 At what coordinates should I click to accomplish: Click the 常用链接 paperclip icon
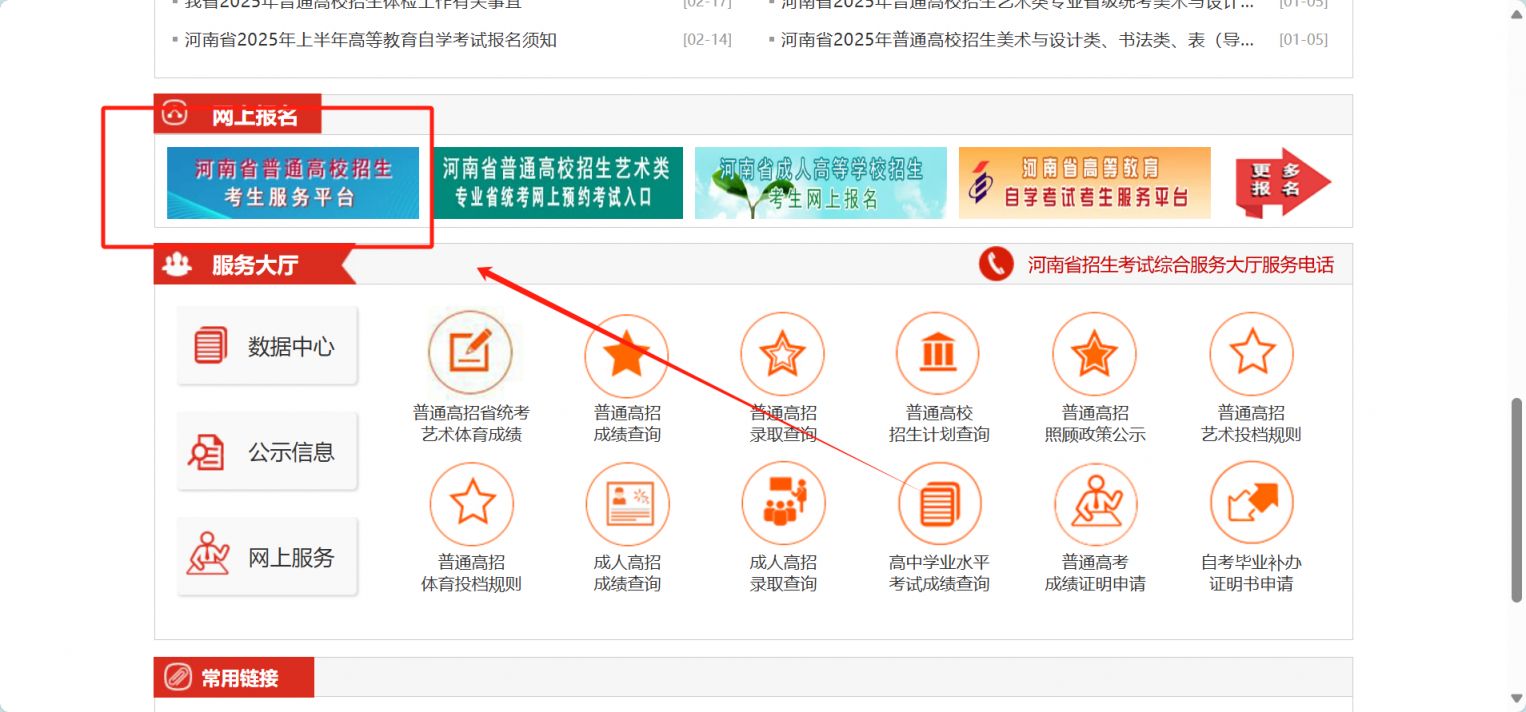[x=178, y=677]
